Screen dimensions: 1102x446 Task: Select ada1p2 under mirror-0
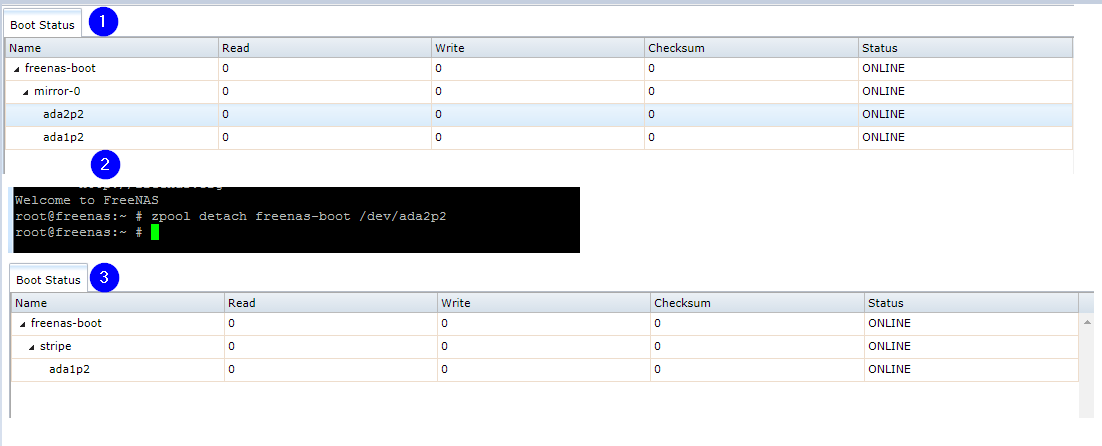click(x=539, y=138)
